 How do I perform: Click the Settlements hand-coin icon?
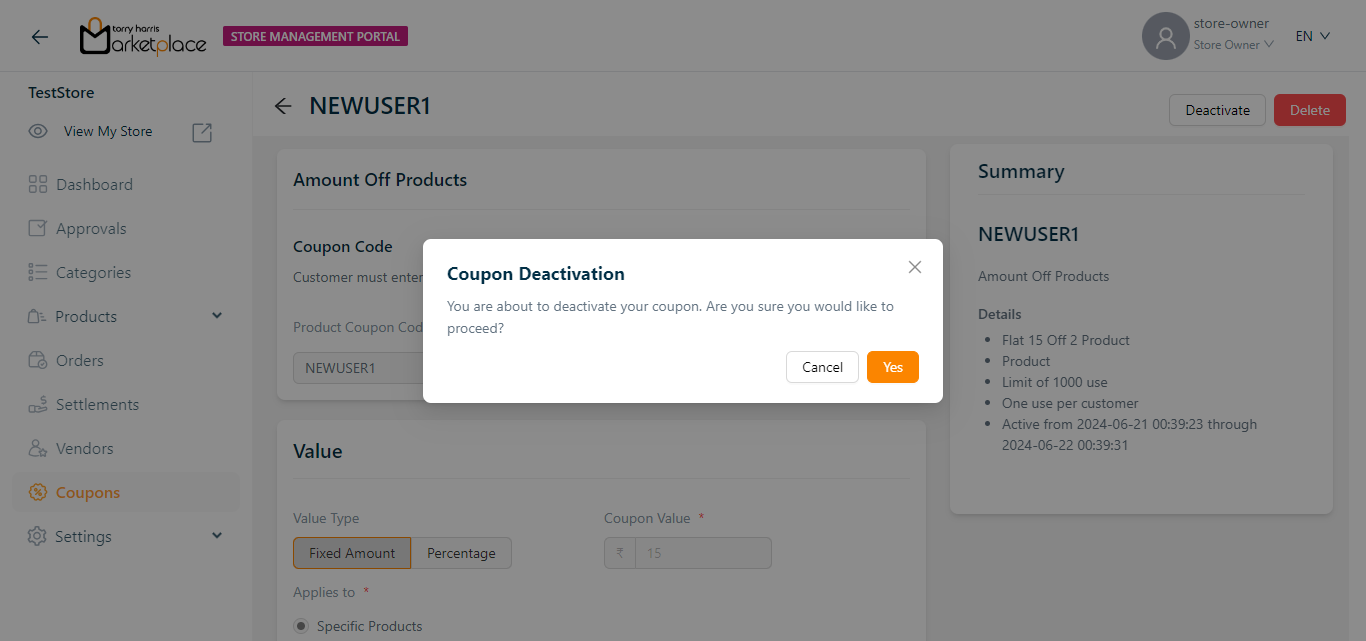coord(38,404)
